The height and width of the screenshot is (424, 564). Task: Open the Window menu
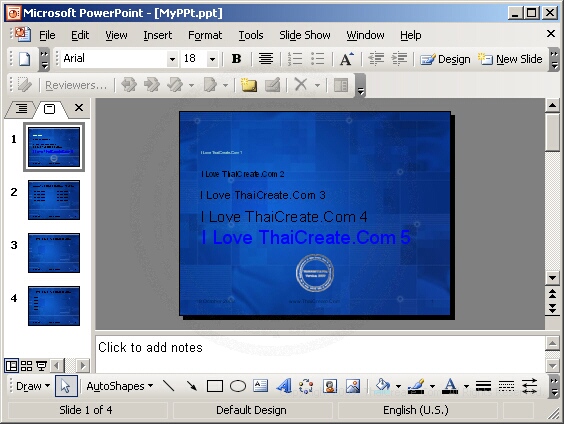coord(365,35)
